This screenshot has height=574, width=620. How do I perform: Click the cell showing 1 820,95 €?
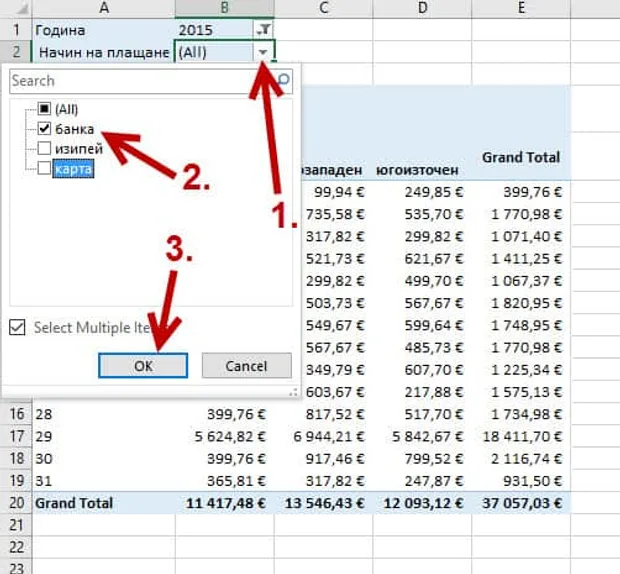(x=521, y=303)
